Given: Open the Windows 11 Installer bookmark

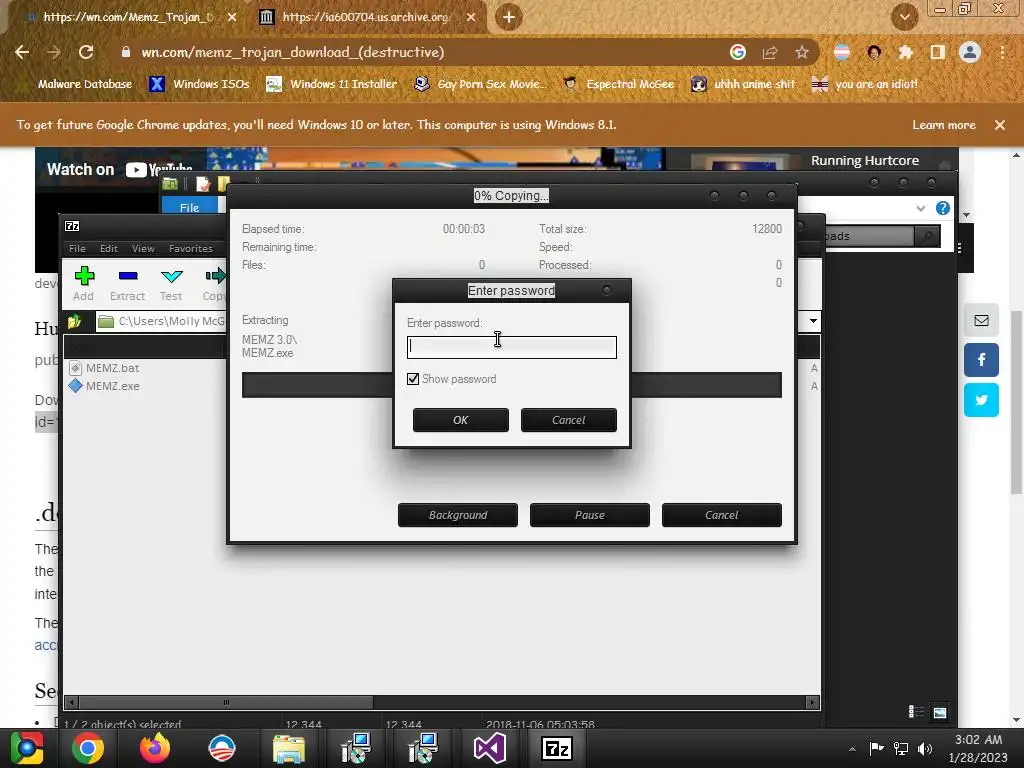Looking at the screenshot, I should pos(332,84).
